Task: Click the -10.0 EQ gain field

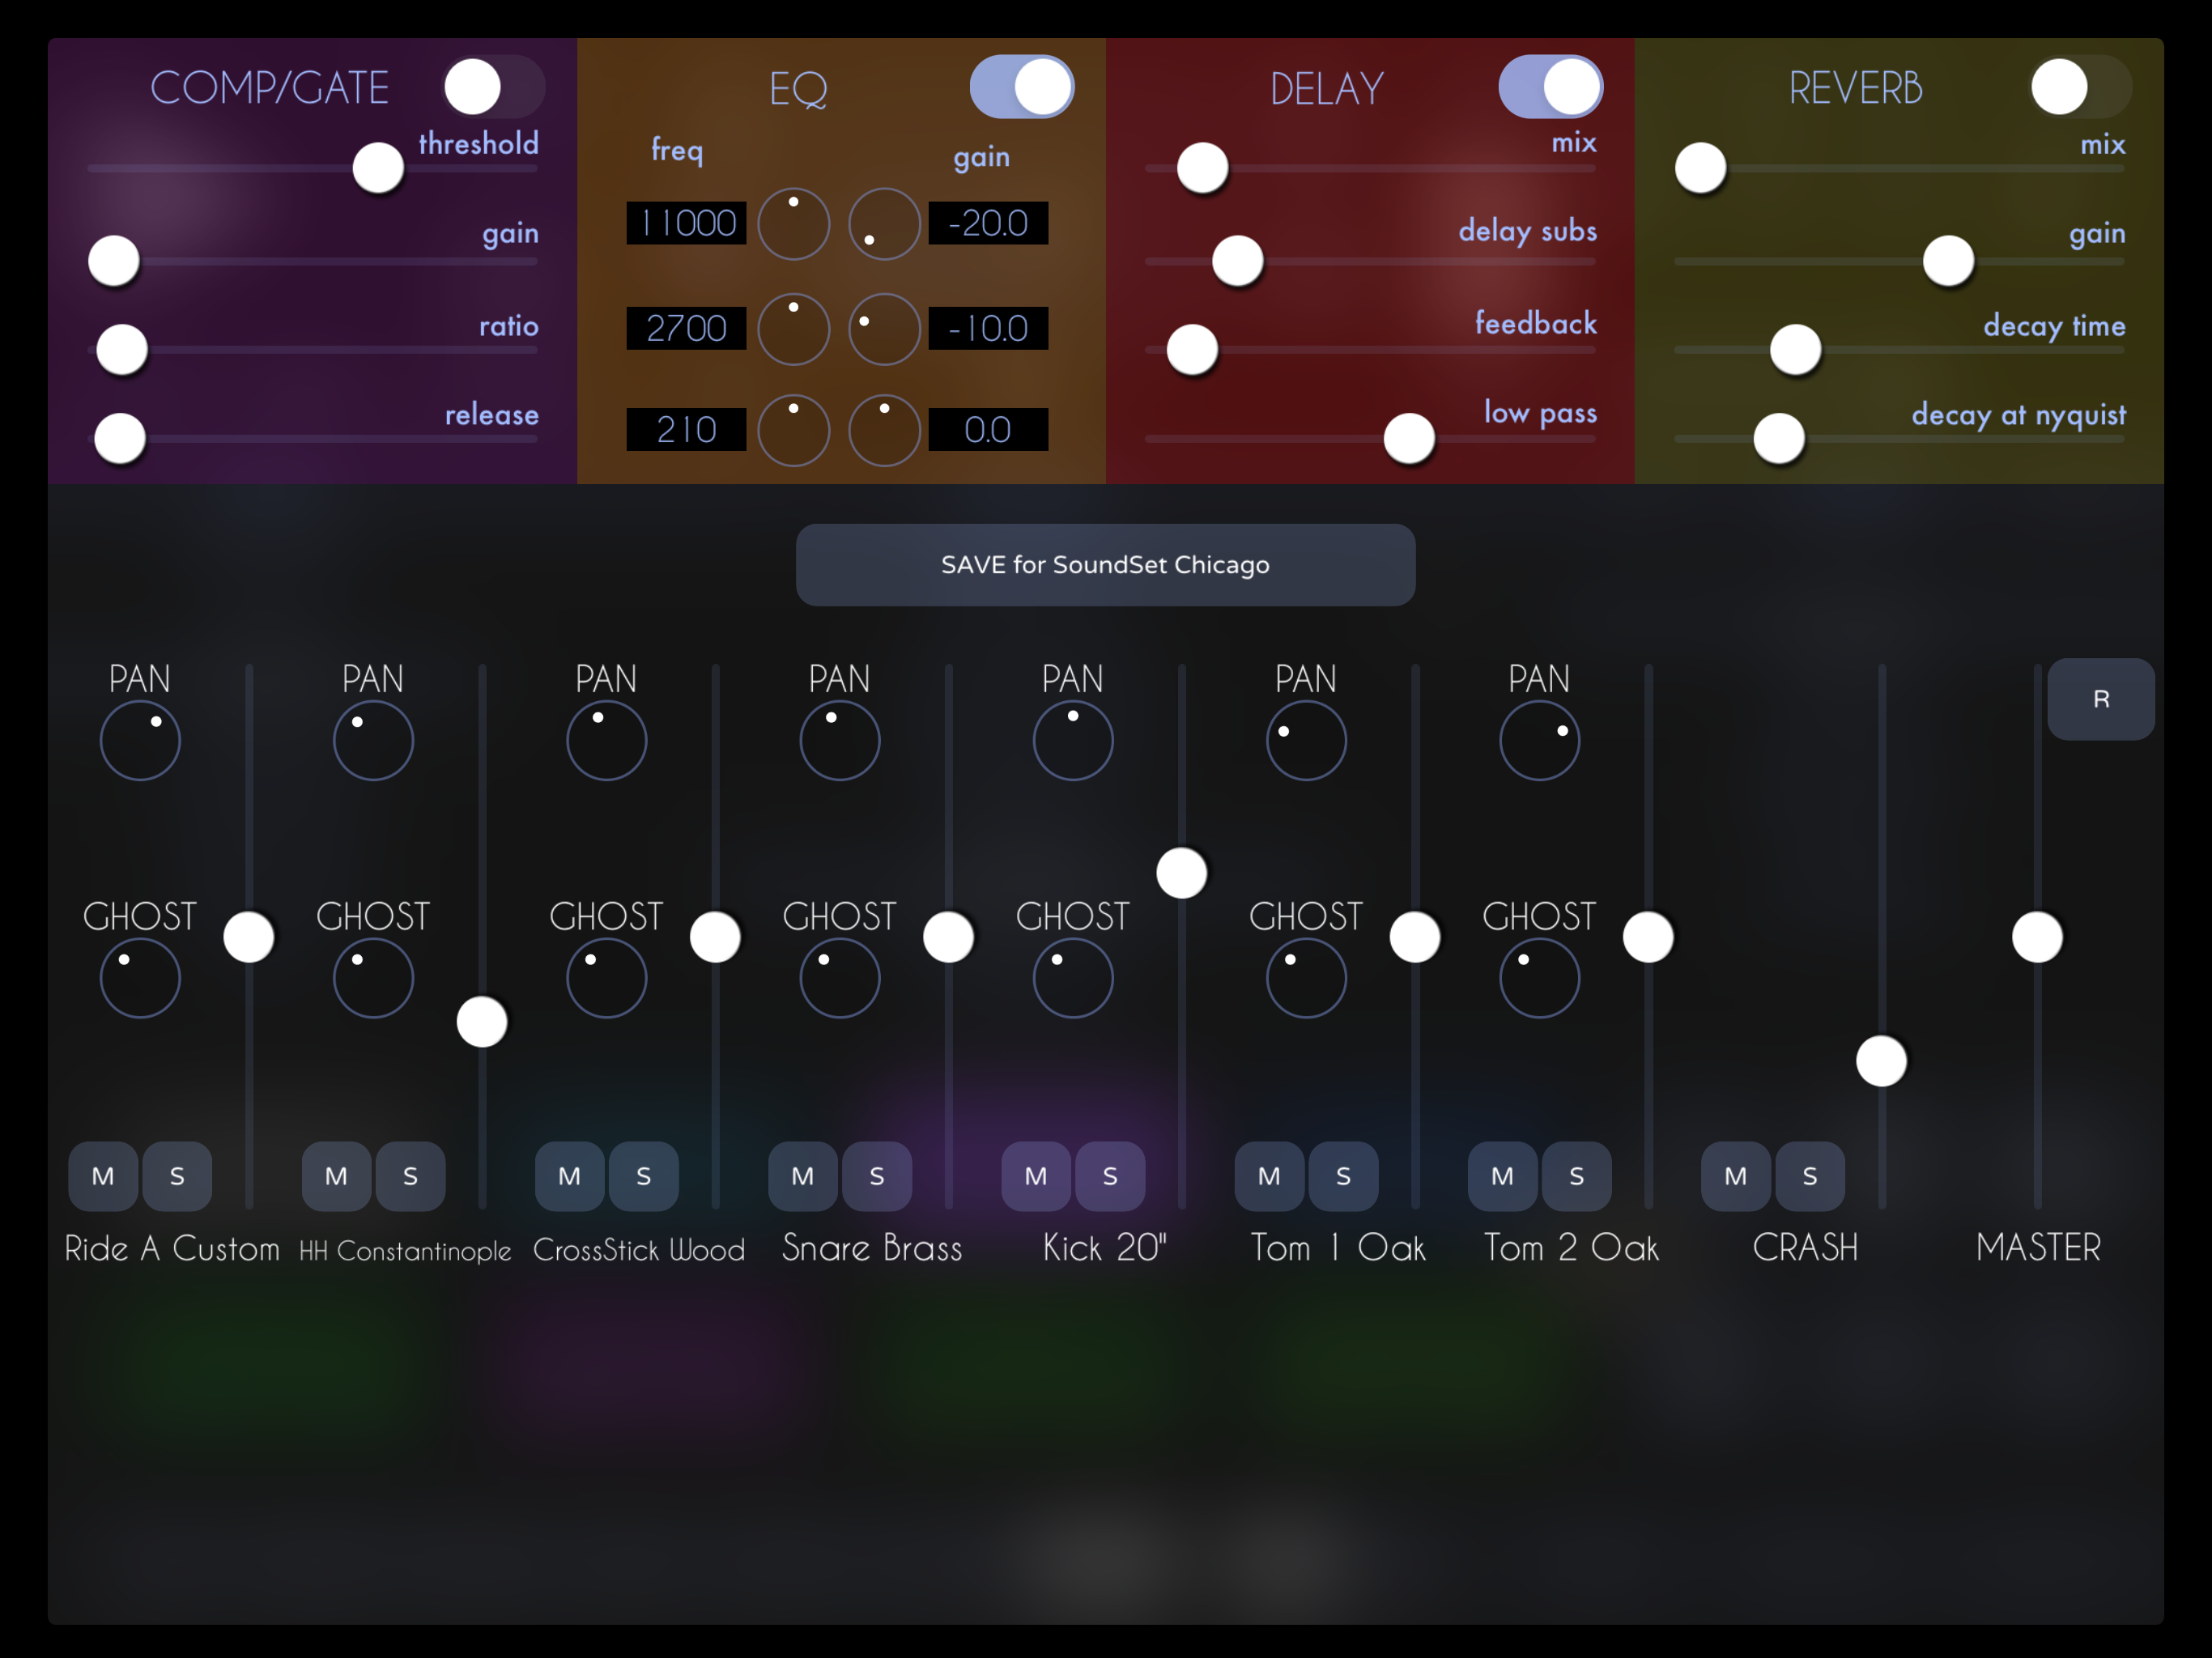Action: tap(987, 329)
